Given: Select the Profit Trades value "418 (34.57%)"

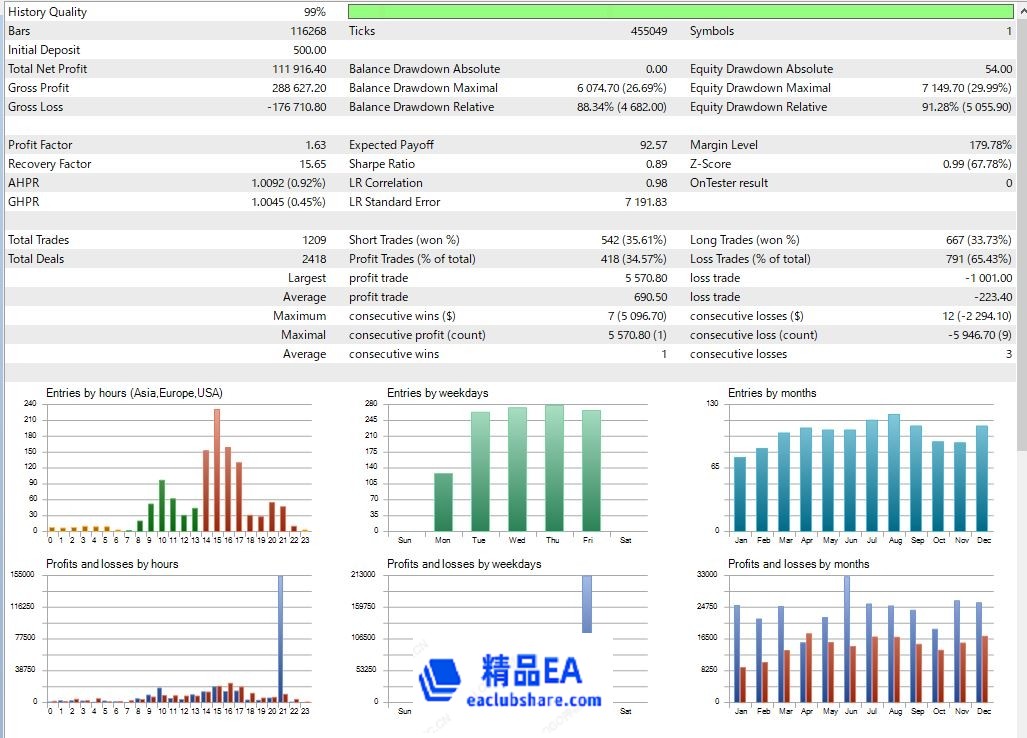Looking at the screenshot, I should tap(634, 259).
